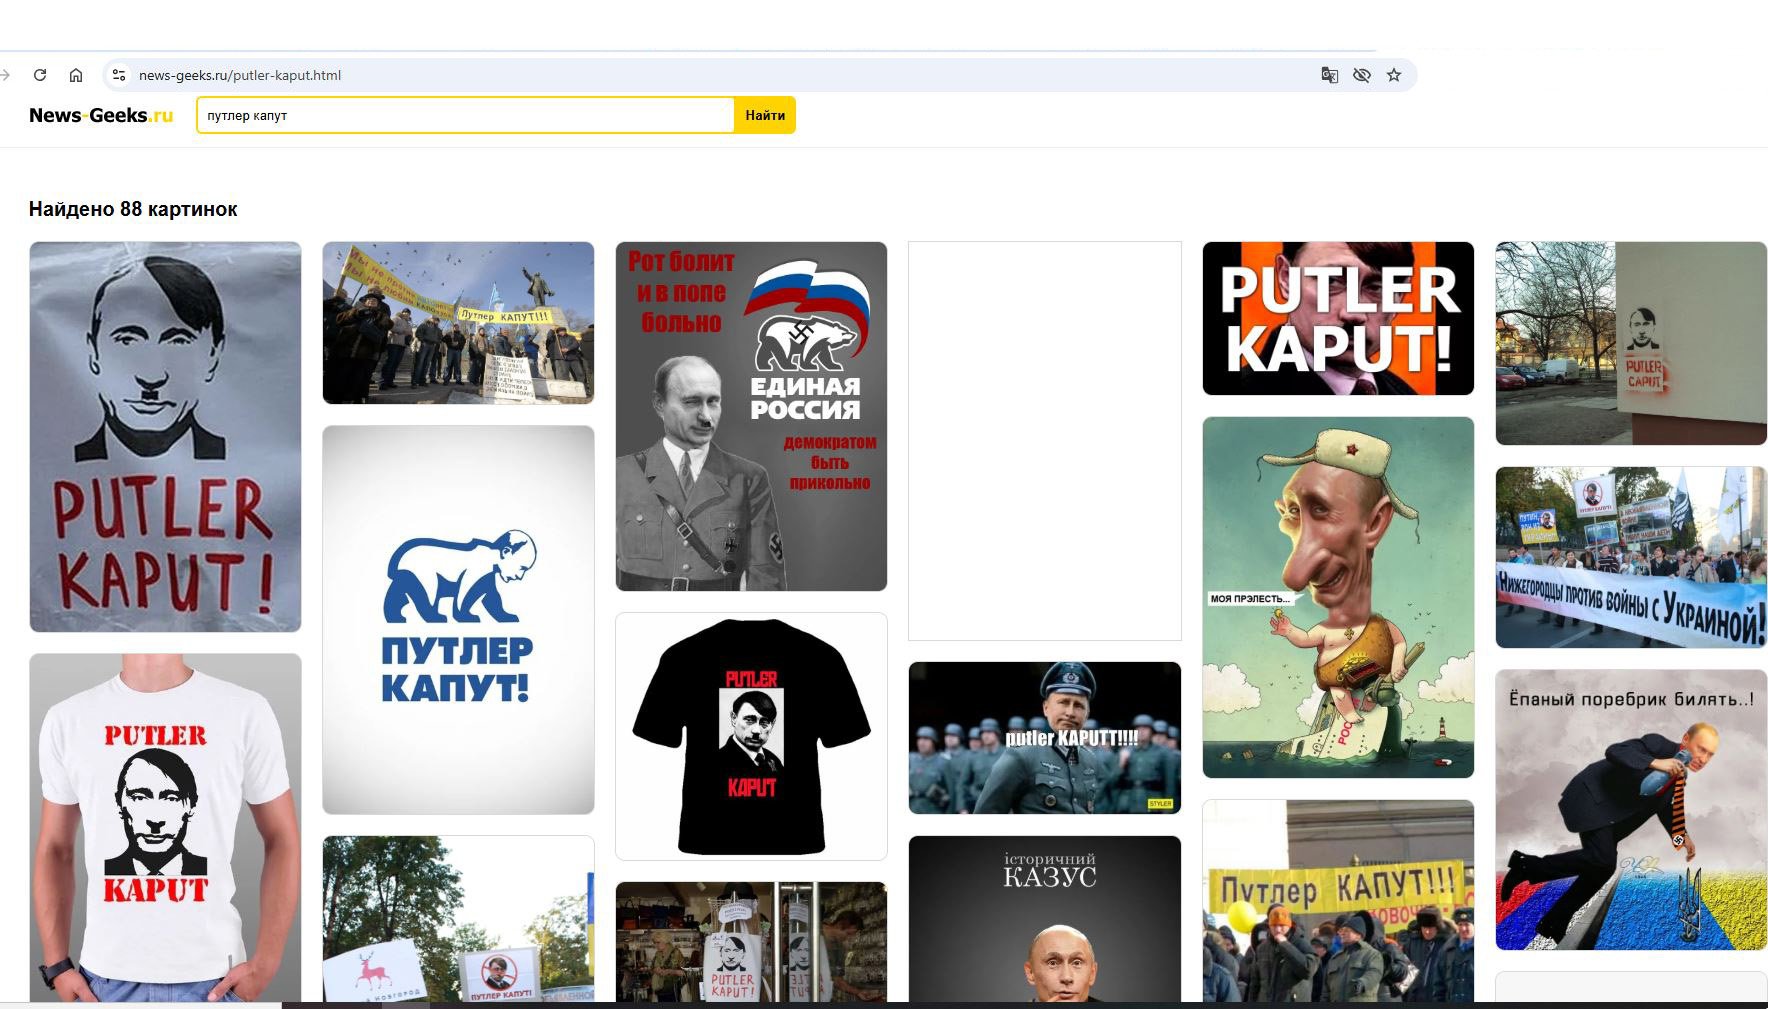Screen dimensions: 1768x1009
Task: Click the search query input field
Action: coord(460,115)
